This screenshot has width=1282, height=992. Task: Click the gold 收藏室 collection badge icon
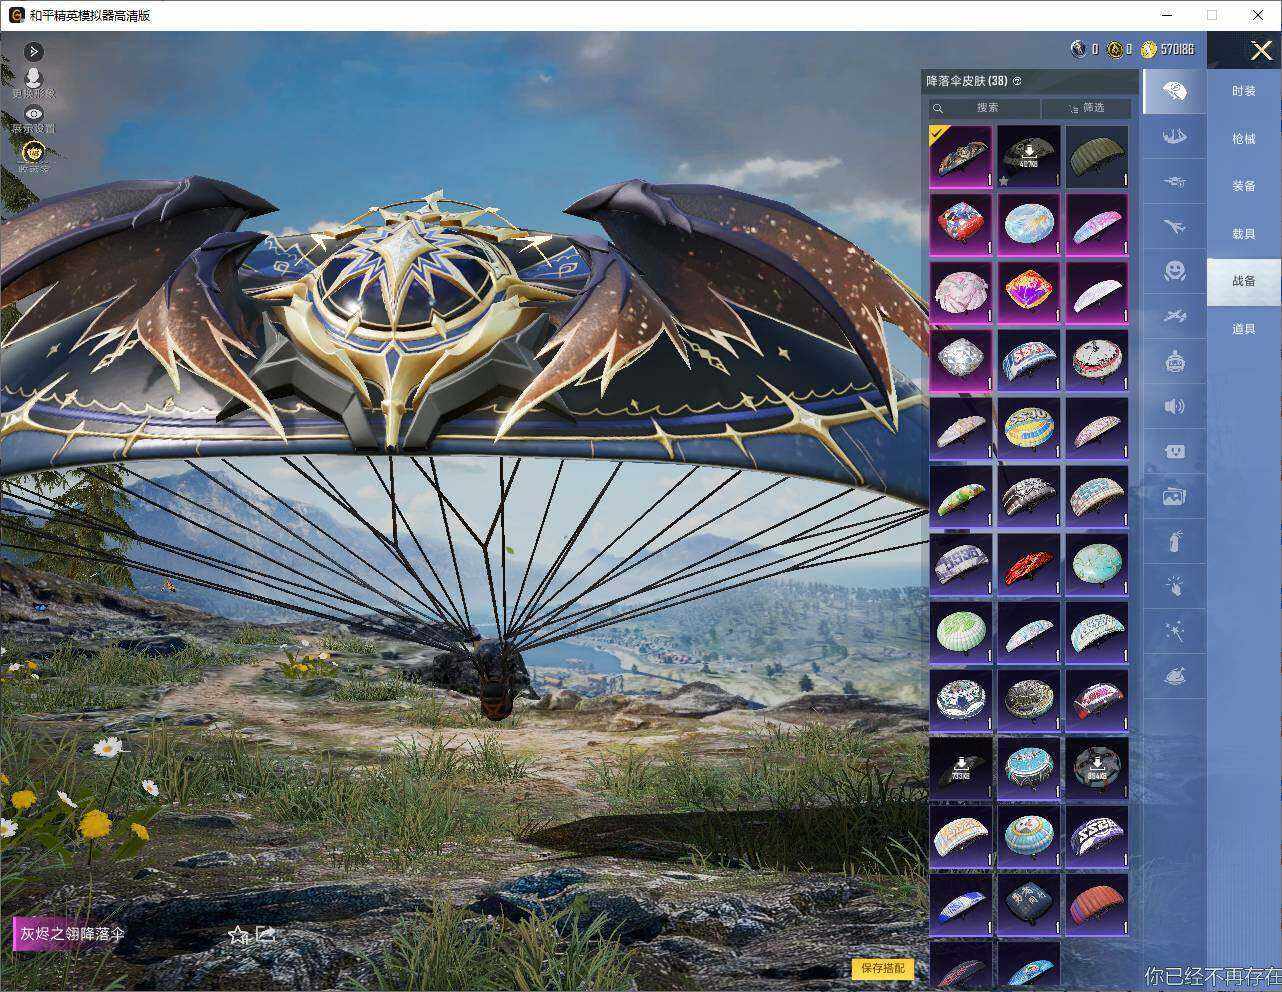[x=34, y=152]
